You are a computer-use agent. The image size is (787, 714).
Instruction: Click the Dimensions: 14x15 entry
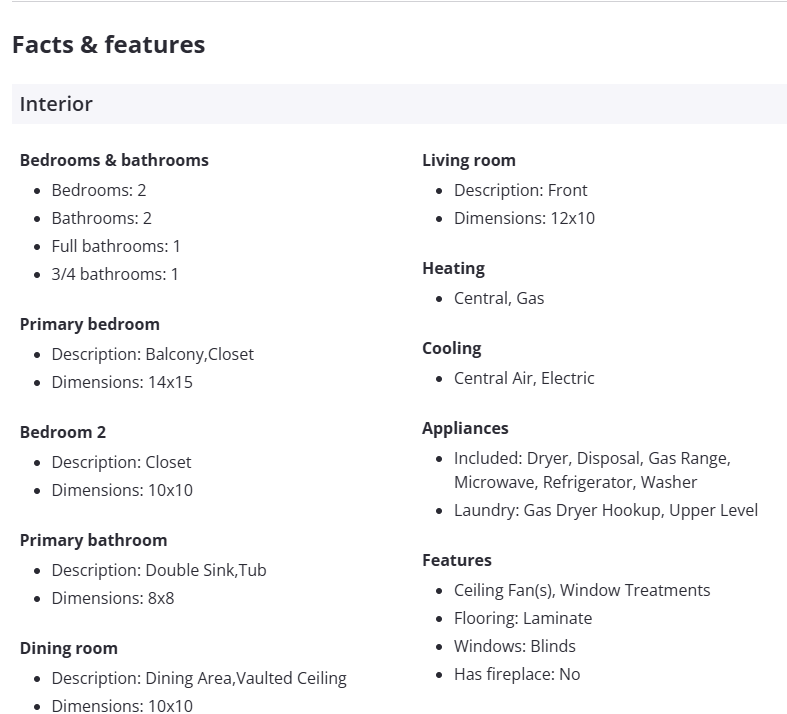click(122, 382)
